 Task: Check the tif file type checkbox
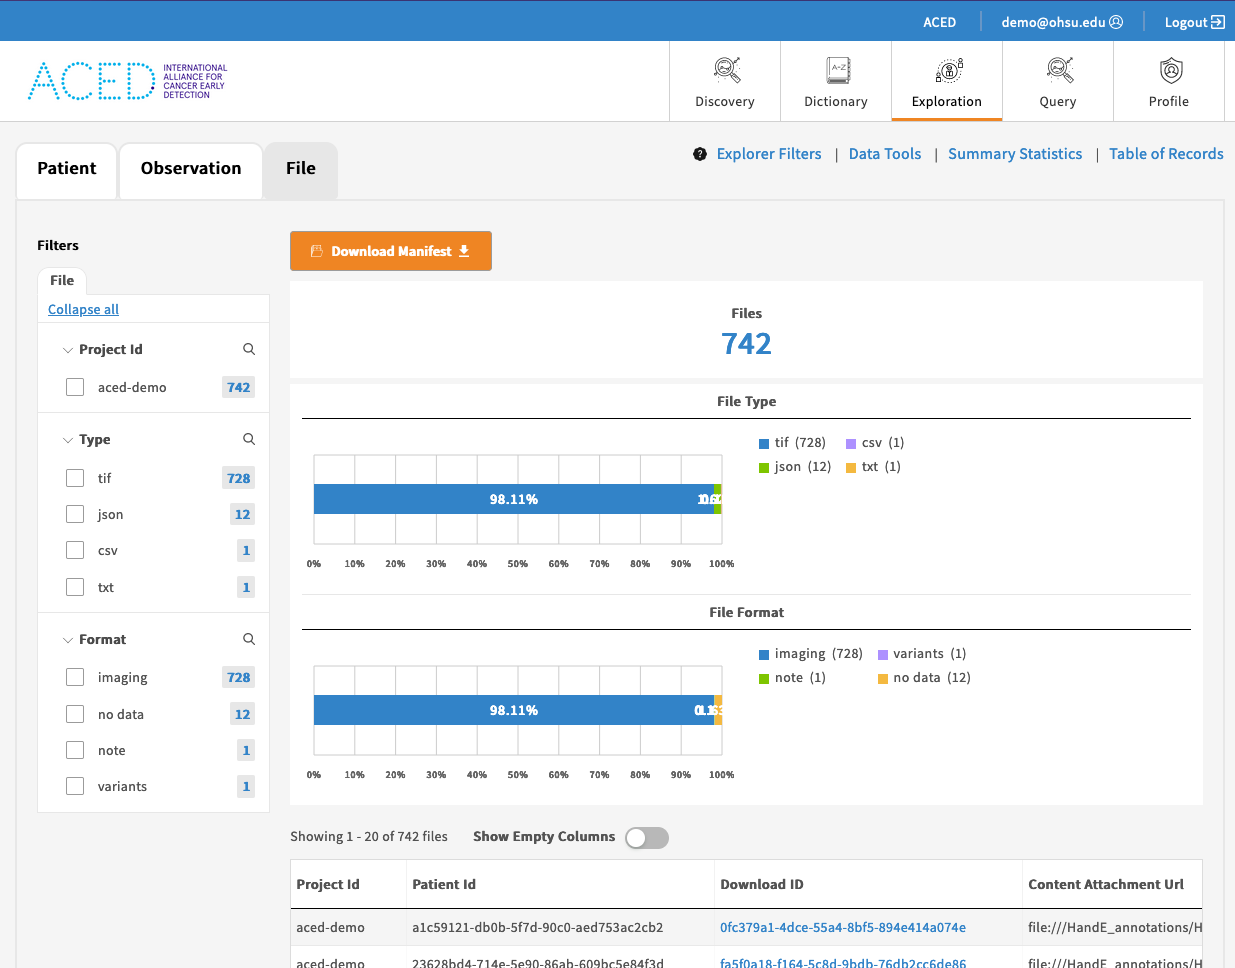pos(75,478)
